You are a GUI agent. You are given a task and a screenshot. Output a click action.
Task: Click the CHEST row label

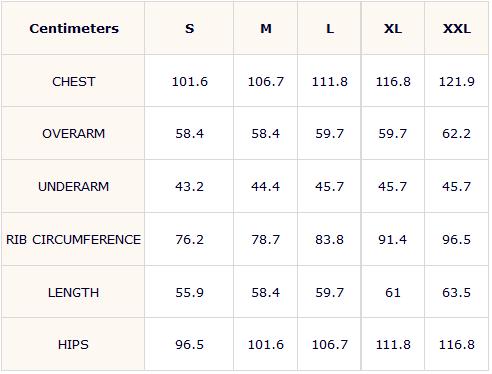click(x=74, y=82)
